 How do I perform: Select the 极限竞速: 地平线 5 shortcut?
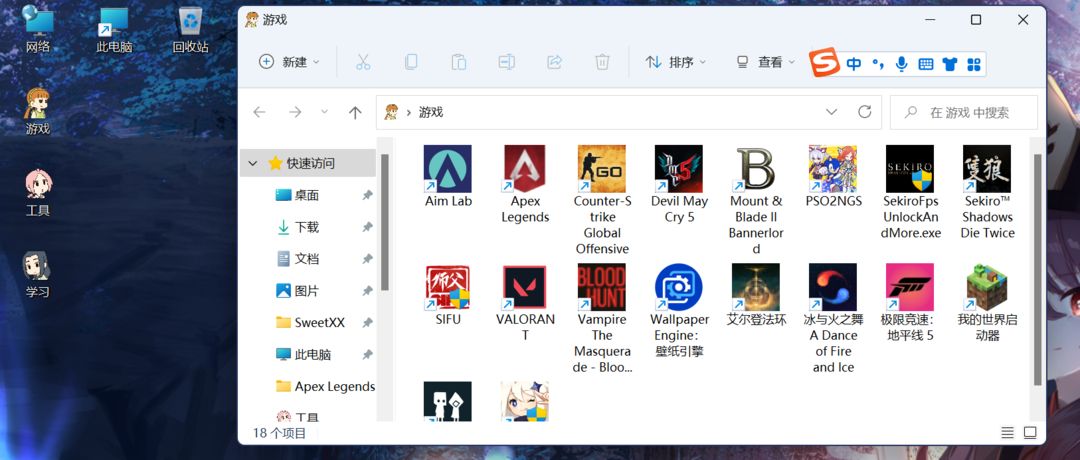pyautogui.click(x=911, y=302)
